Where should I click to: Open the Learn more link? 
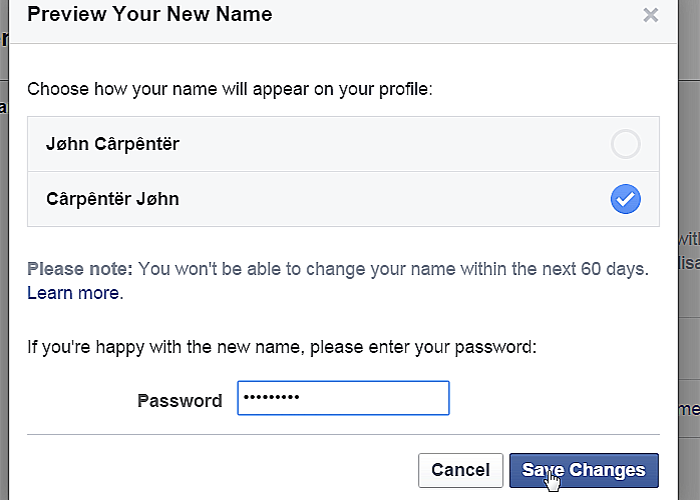point(74,293)
